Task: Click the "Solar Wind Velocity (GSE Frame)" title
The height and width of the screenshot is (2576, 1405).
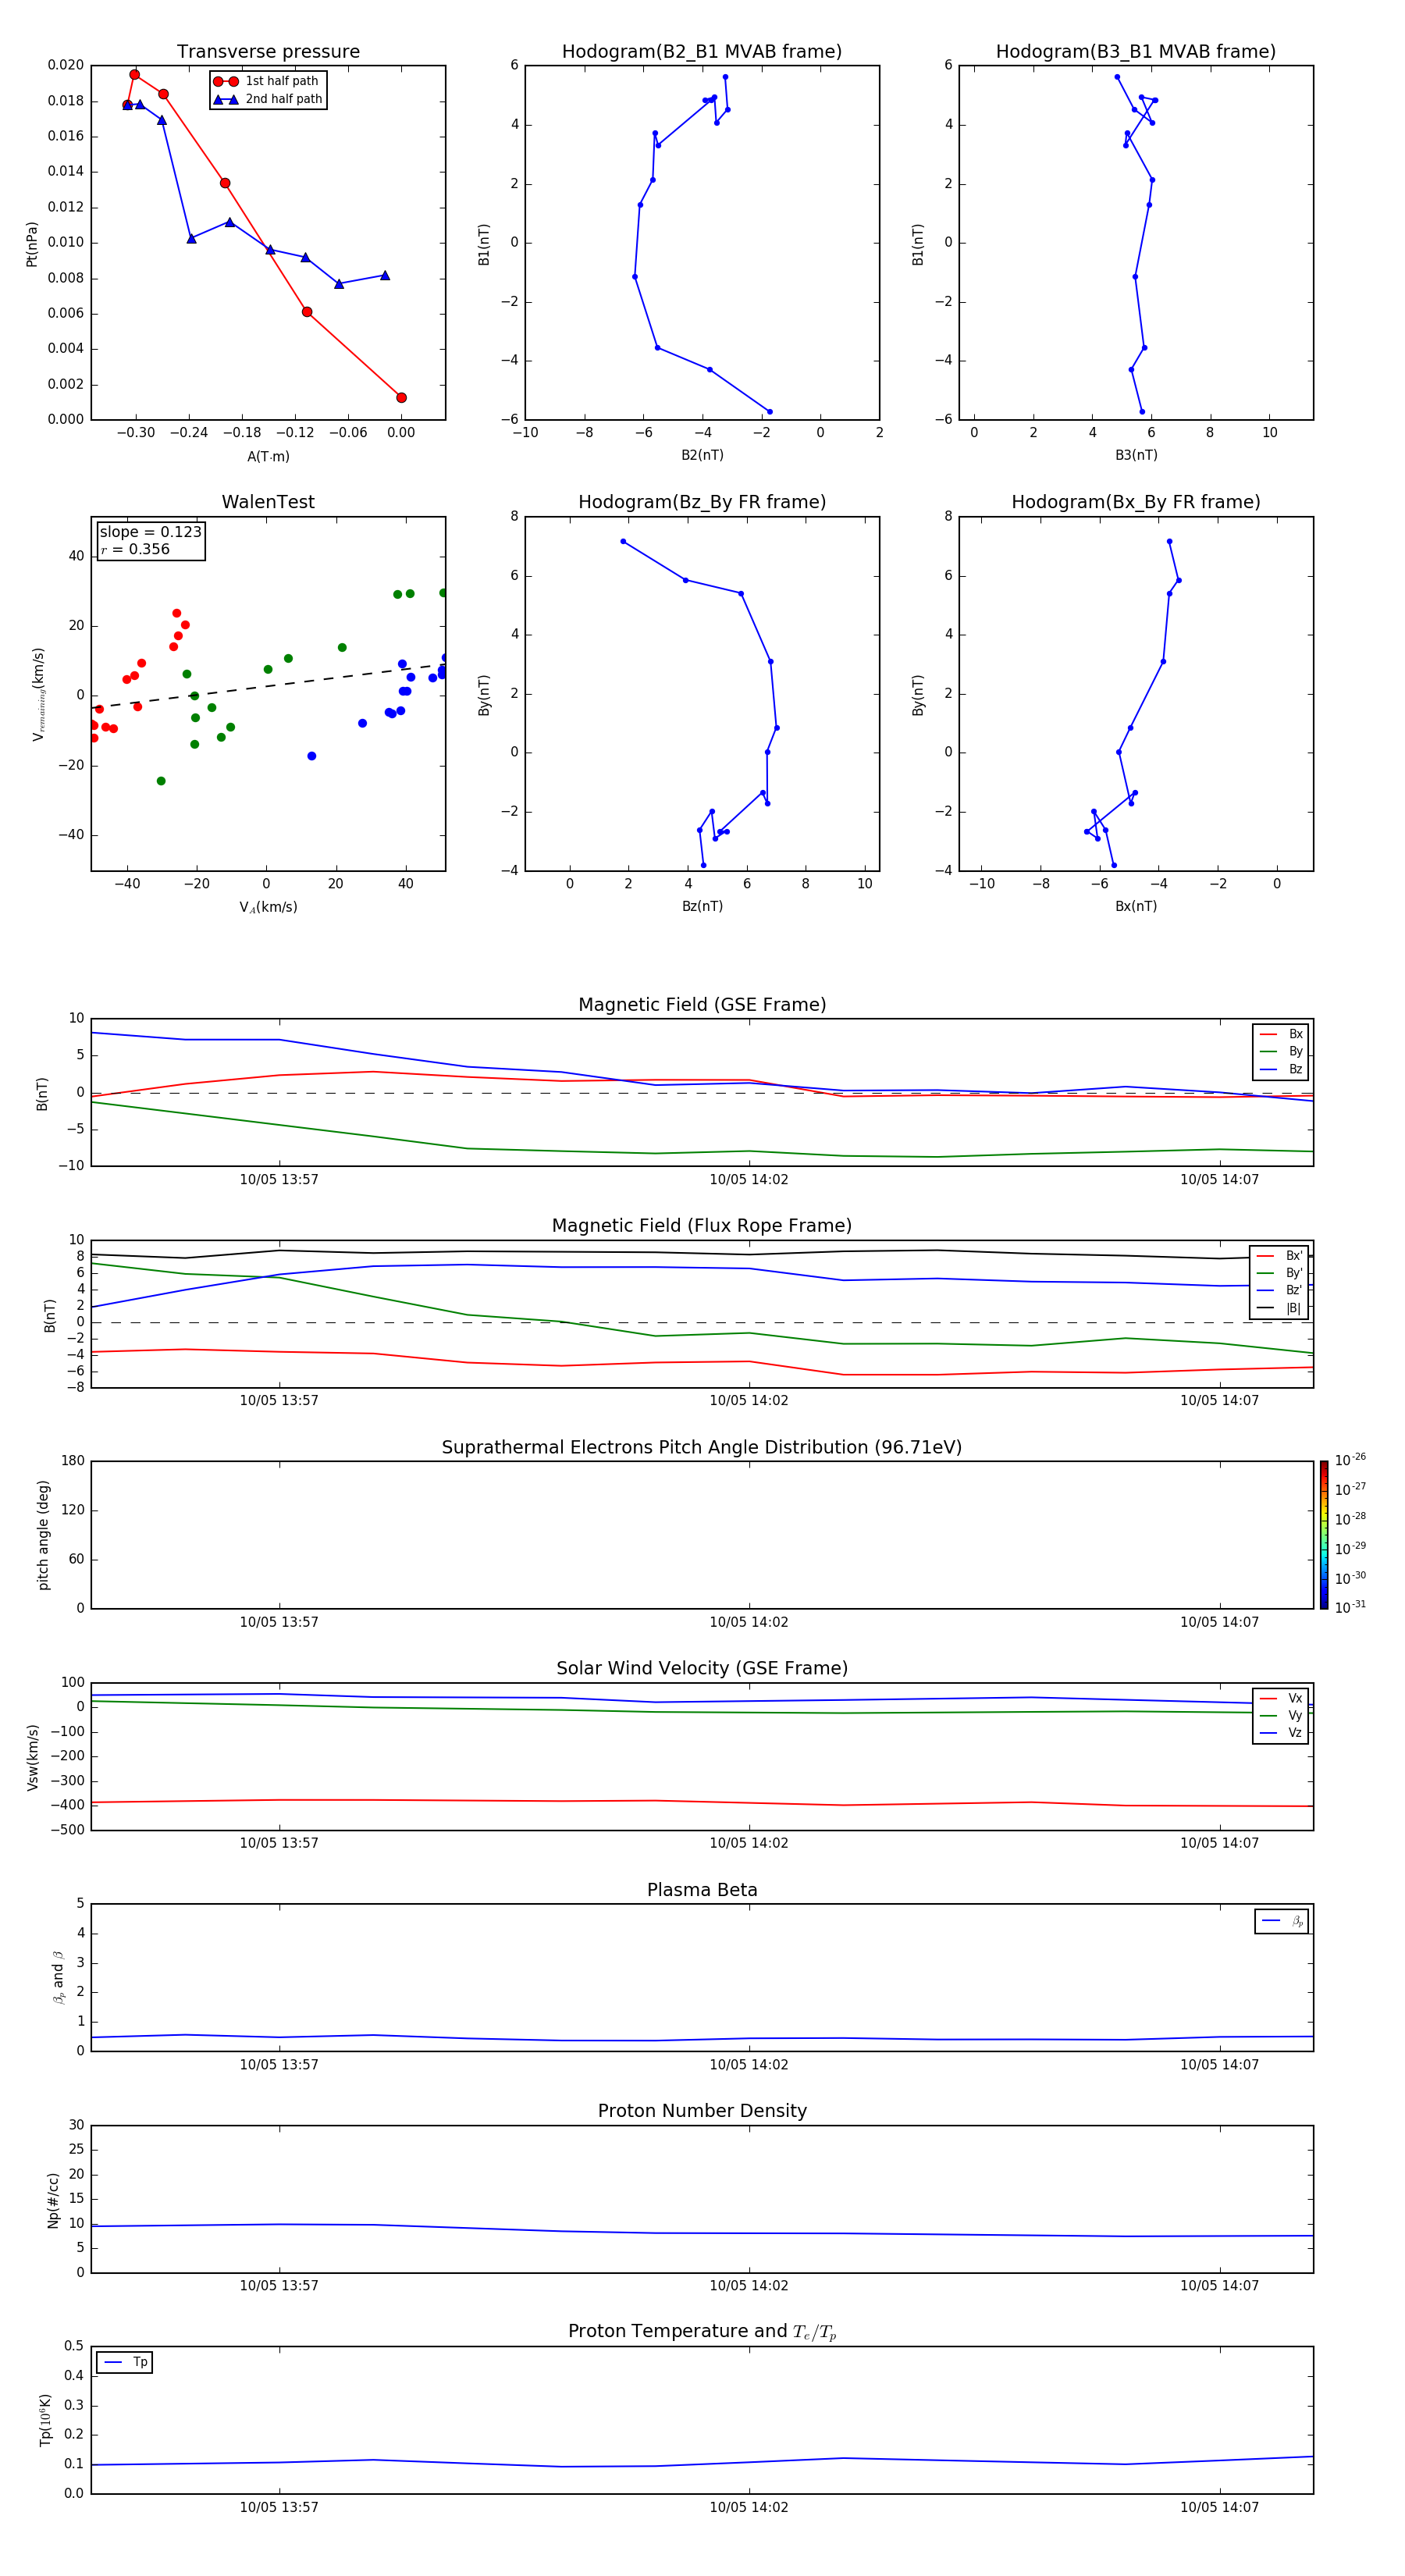Action: pyautogui.click(x=702, y=1669)
